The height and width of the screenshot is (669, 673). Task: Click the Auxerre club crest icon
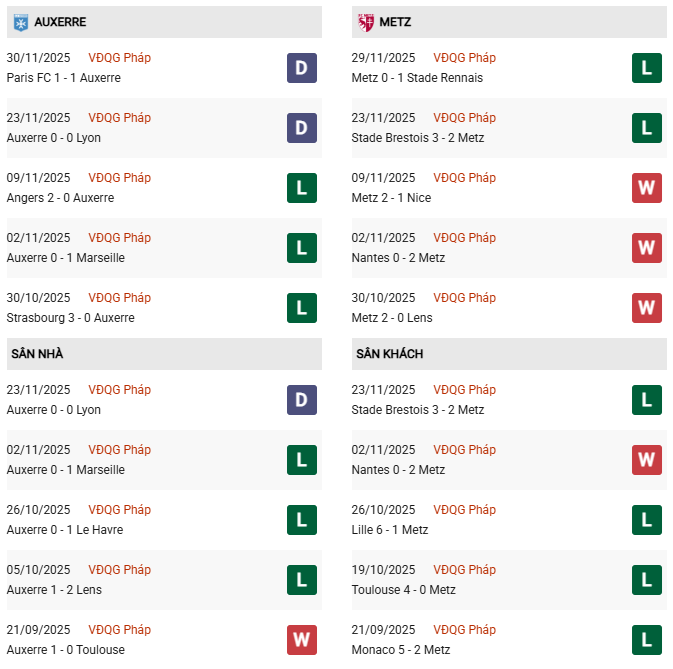pyautogui.click(x=20, y=21)
